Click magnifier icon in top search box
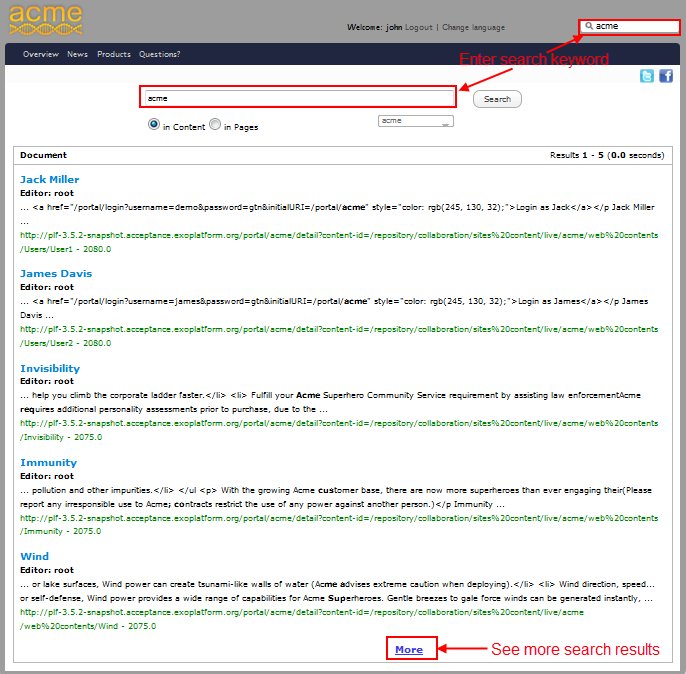Viewport: 686px width, 674px height. pos(589,26)
